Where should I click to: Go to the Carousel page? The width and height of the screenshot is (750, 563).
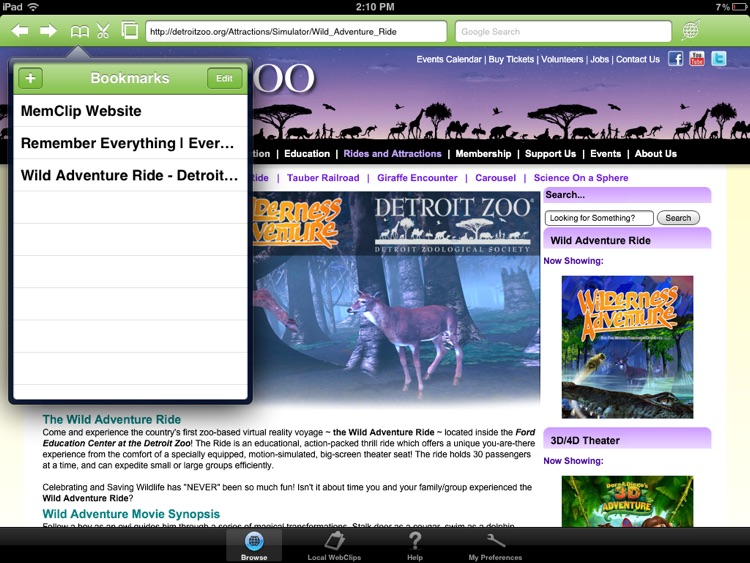(496, 178)
